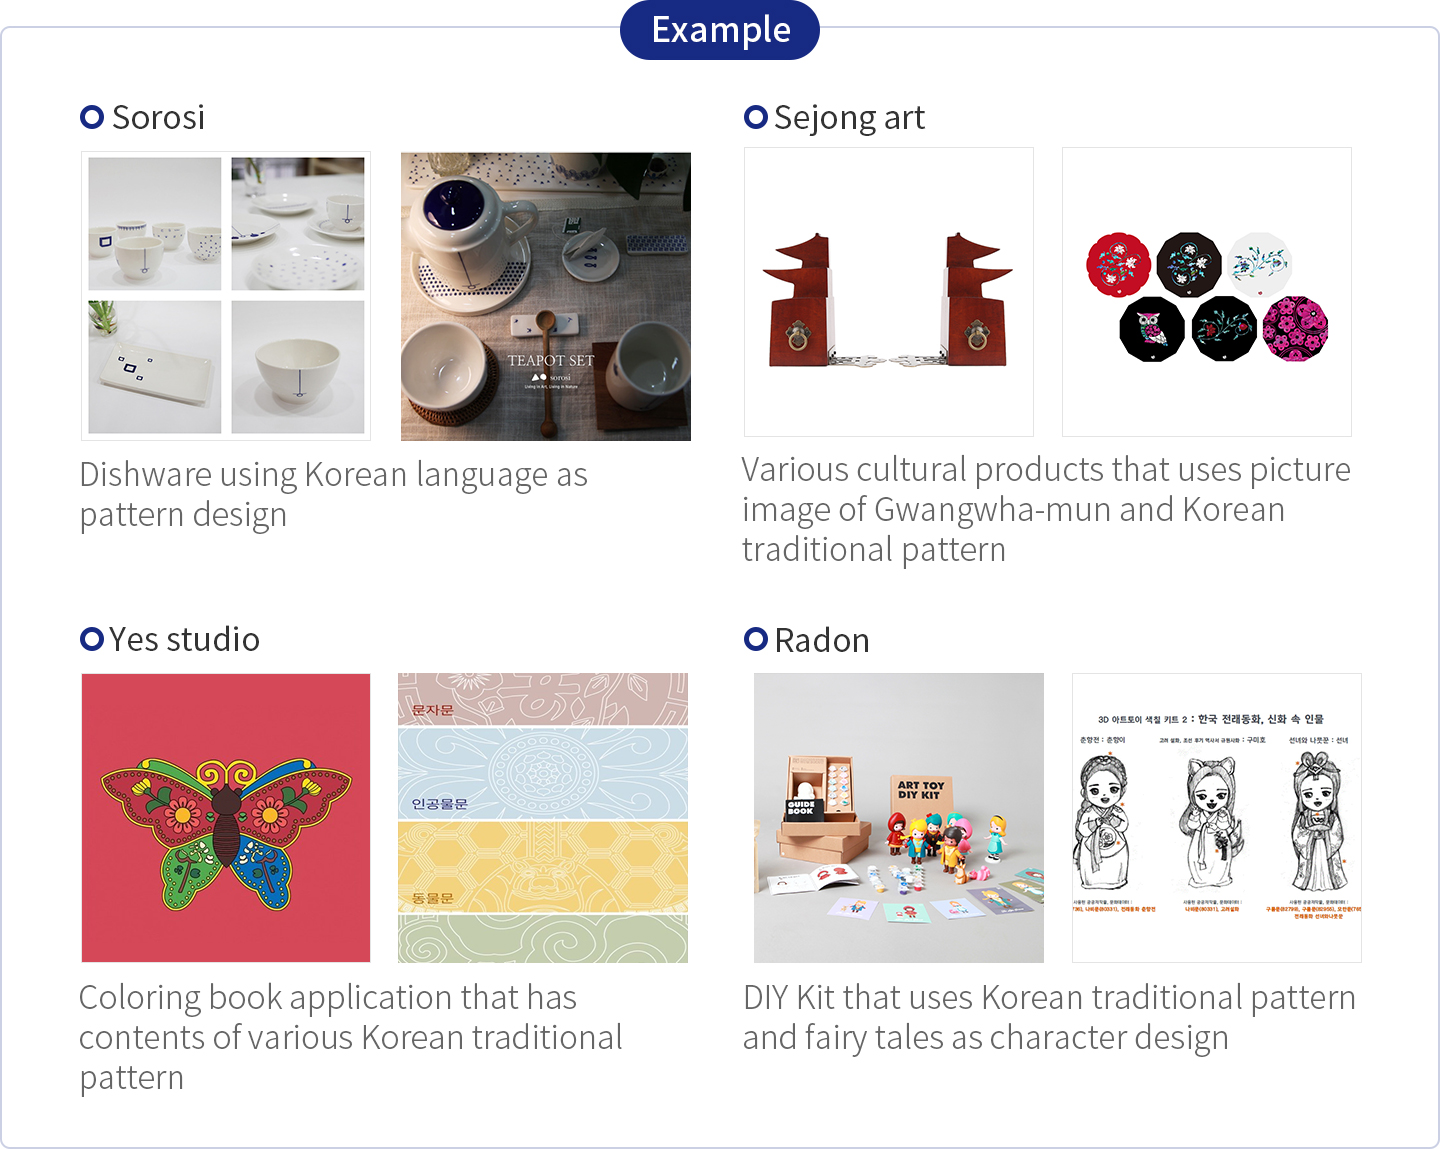Viewport: 1440px width, 1149px height.
Task: Click the Example header badge
Action: point(720,30)
